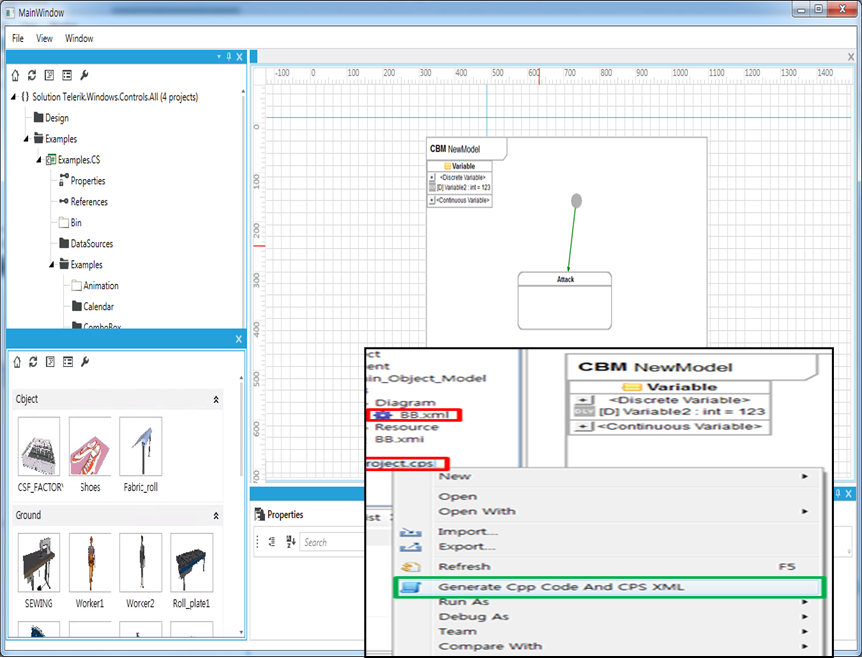Screen dimensions: 862x658
Task: Click the wrench settings icon in solution explorer
Action: coord(84,75)
